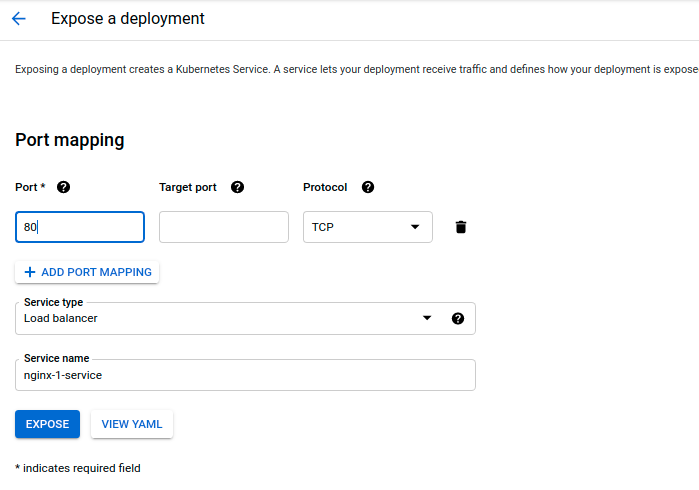Open the Service type help tooltip icon
The width and height of the screenshot is (699, 490).
point(458,318)
